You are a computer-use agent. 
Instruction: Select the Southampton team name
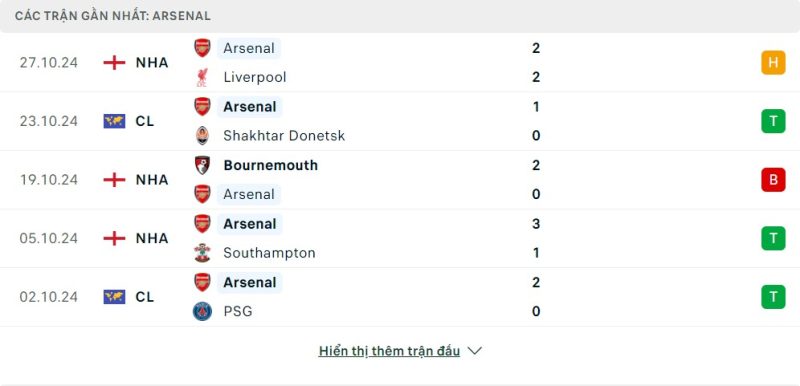pos(269,253)
